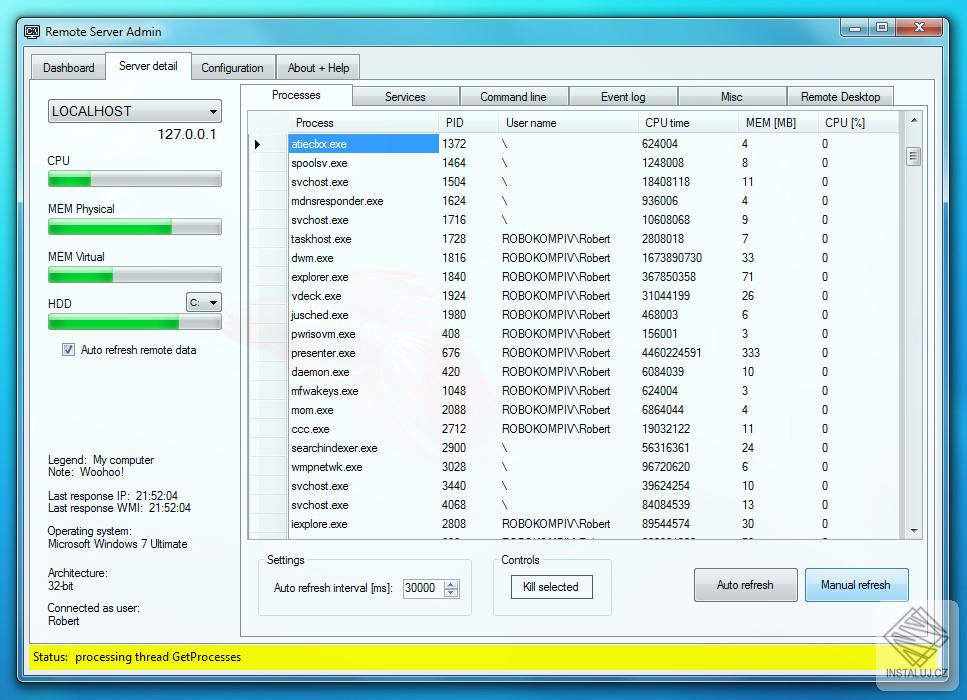This screenshot has height=700, width=967.
Task: Click the Remote Server Admin title bar icon
Action: 32,31
